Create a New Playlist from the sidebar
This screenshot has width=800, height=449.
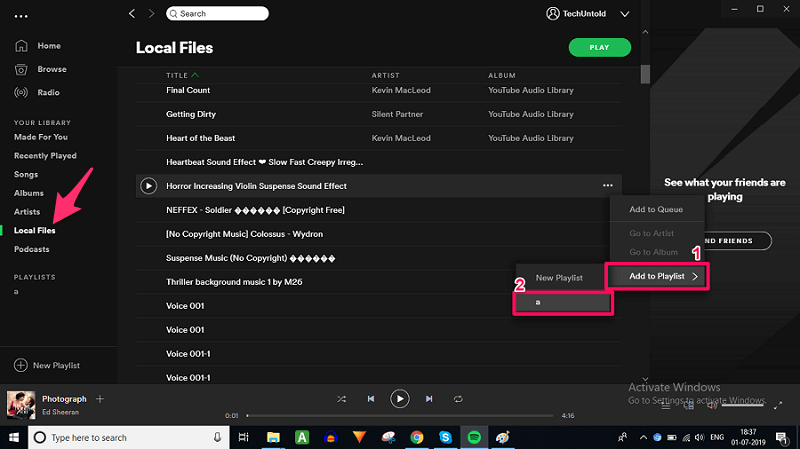click(x=47, y=365)
